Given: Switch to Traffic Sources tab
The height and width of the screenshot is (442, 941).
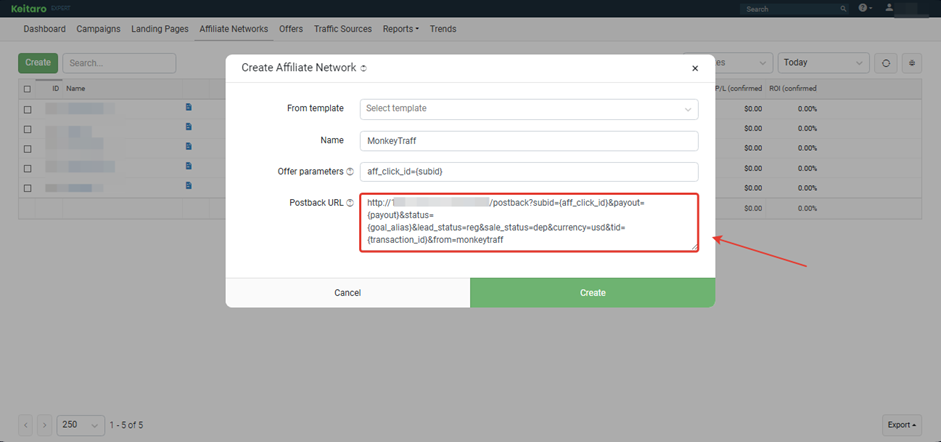Looking at the screenshot, I should point(343,29).
